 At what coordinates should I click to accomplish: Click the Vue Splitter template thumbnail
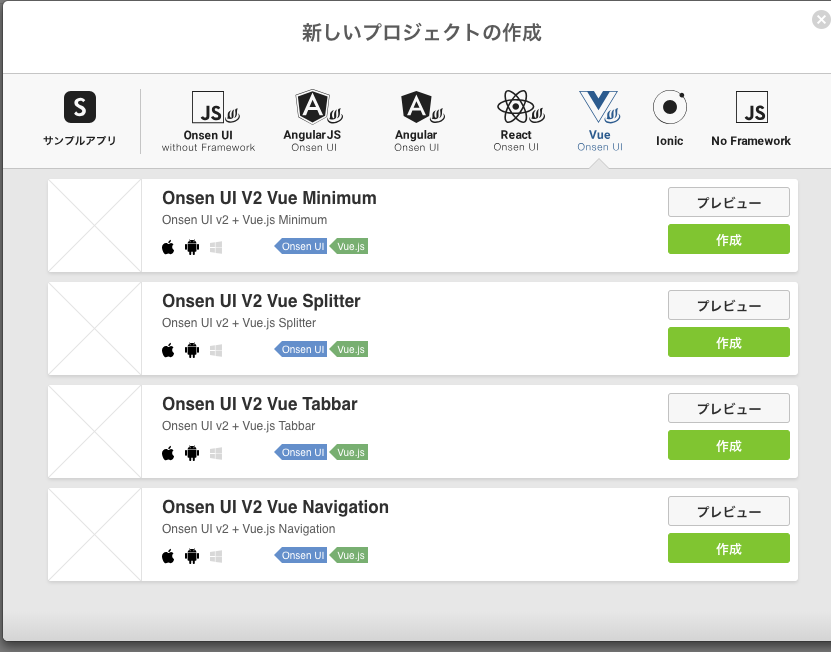(95, 329)
